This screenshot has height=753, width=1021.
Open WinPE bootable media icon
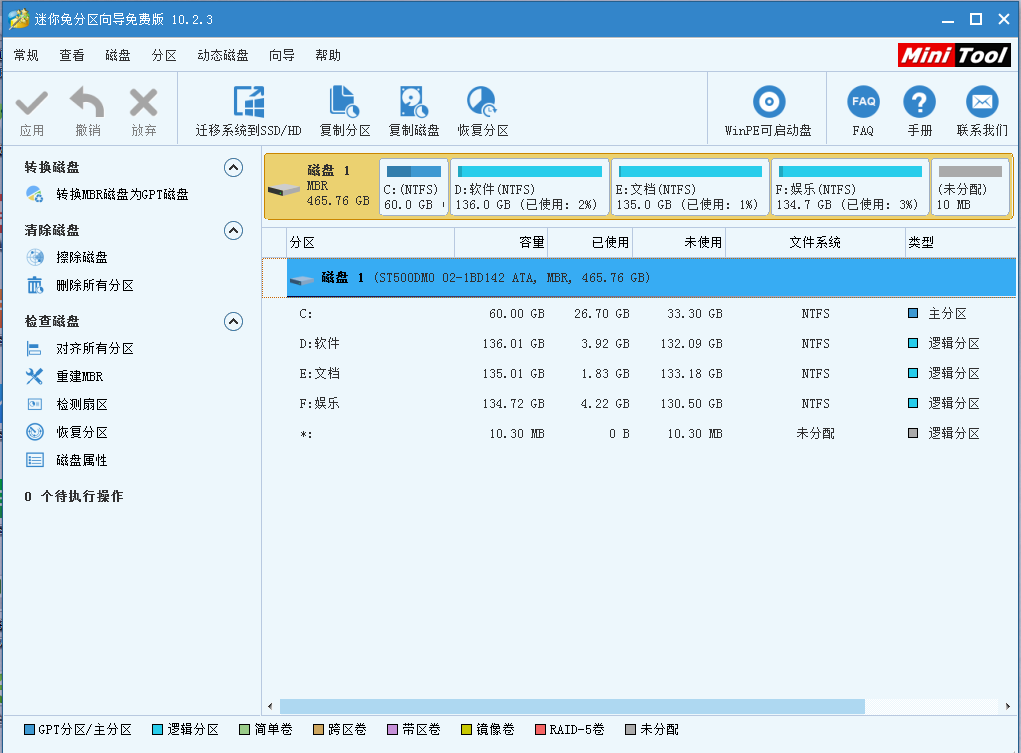[x=769, y=102]
